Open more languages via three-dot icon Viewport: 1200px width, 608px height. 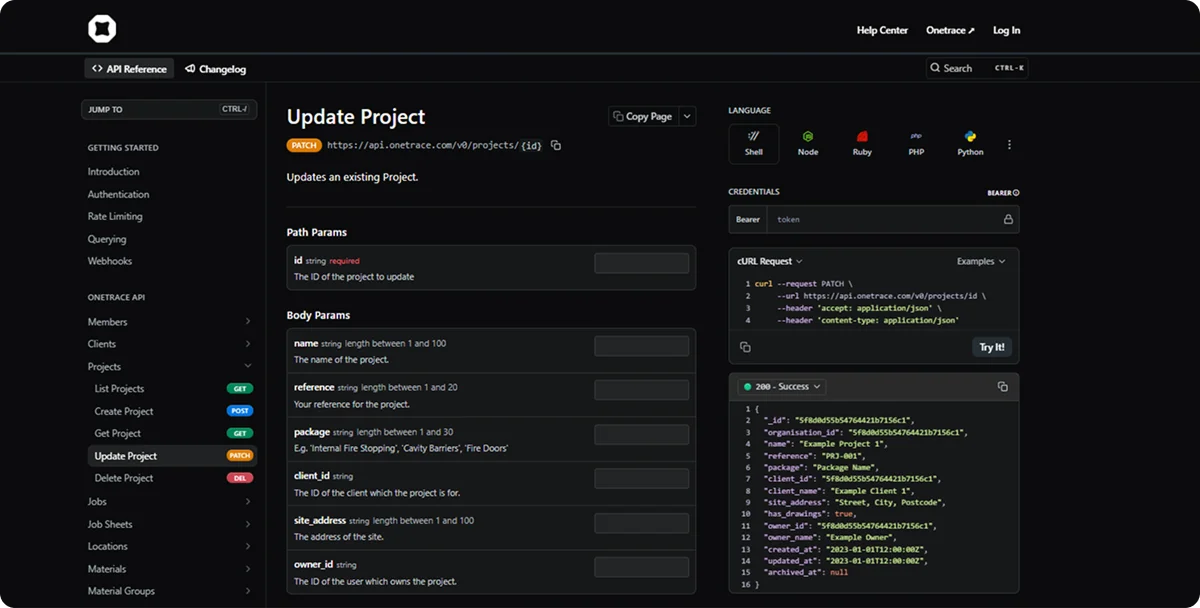1009,144
